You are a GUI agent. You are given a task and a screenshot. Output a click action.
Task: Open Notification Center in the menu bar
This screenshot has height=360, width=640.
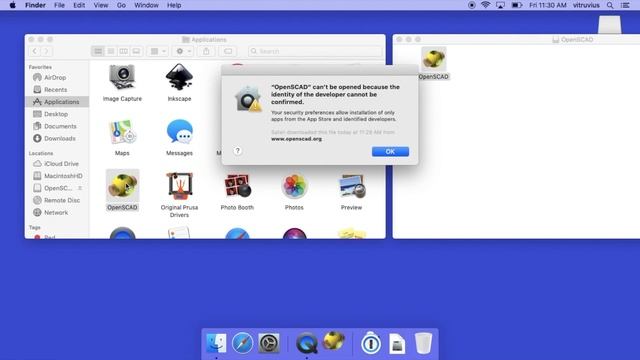point(625,5)
